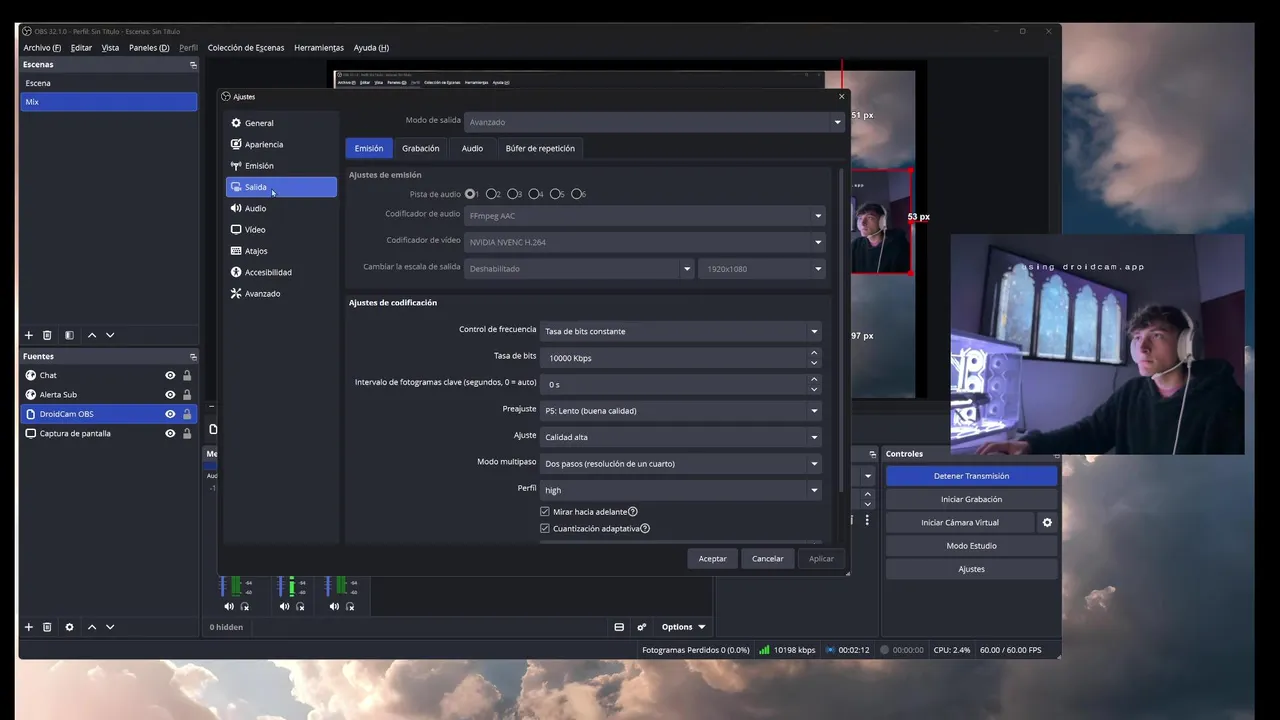
Task: Open Archivo menu in menu bar
Action: (x=42, y=48)
